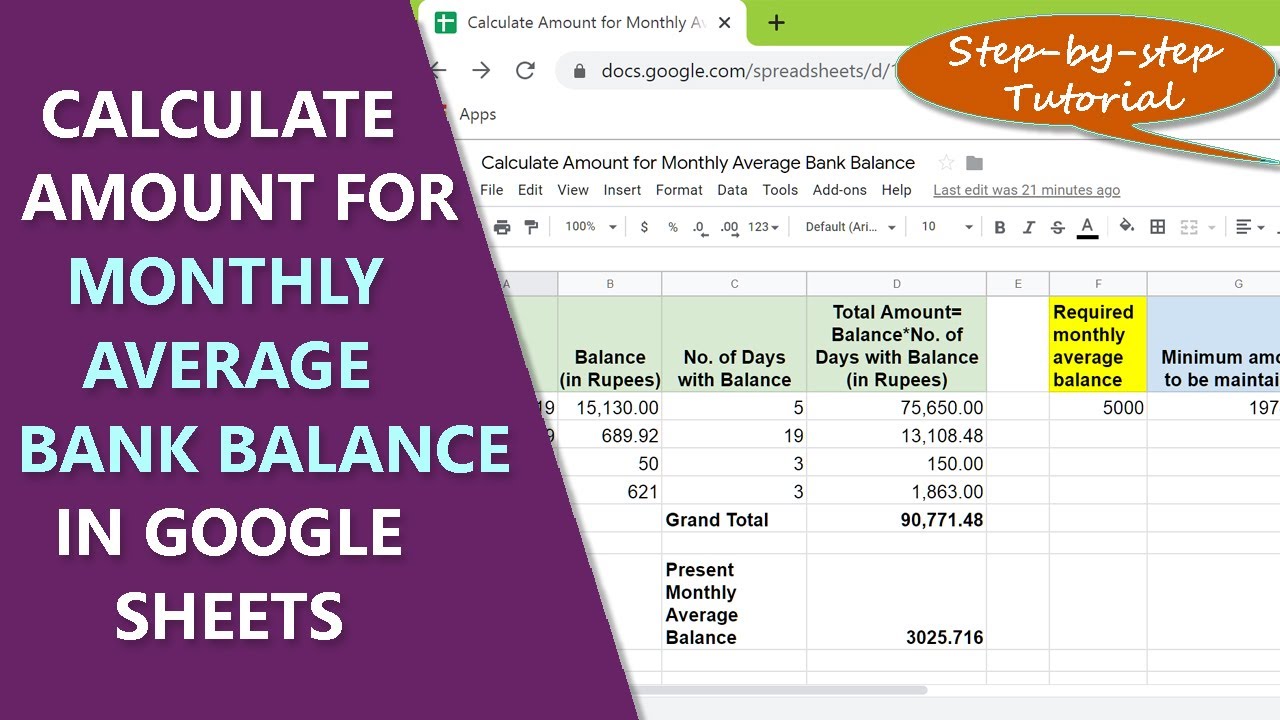Viewport: 1280px width, 720px height.
Task: Toggle italic formatting
Action: [x=1028, y=227]
